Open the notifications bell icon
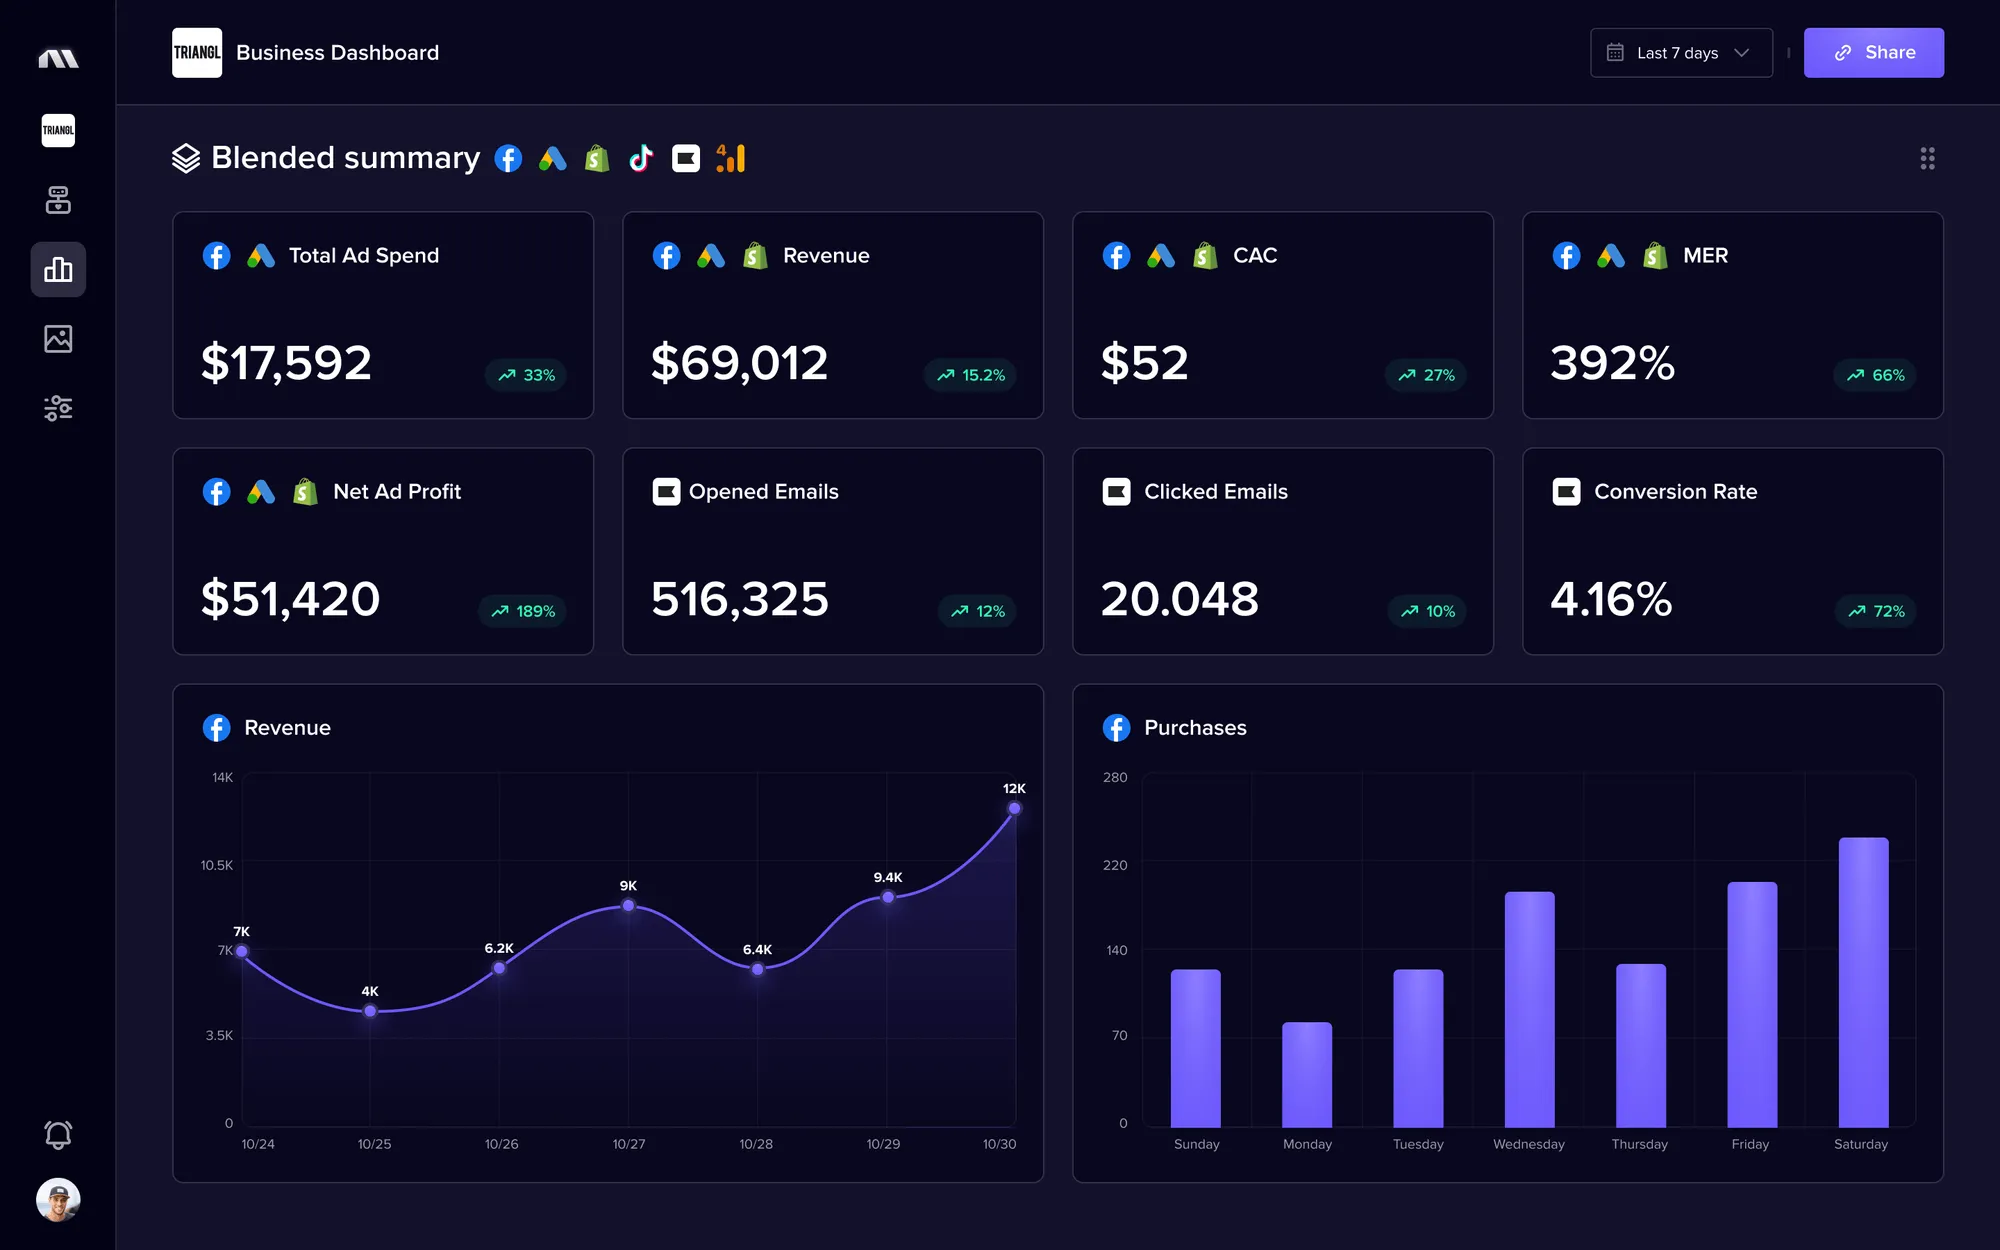Image resolution: width=2000 pixels, height=1250 pixels. [58, 1134]
